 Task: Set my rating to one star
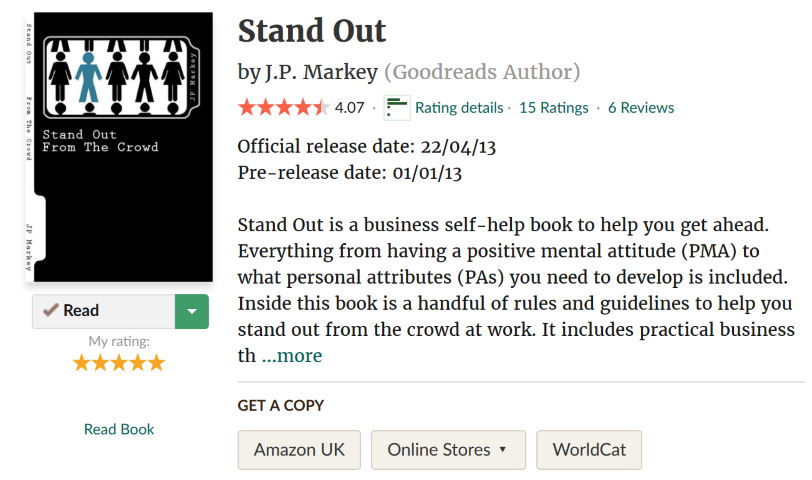[x=81, y=363]
